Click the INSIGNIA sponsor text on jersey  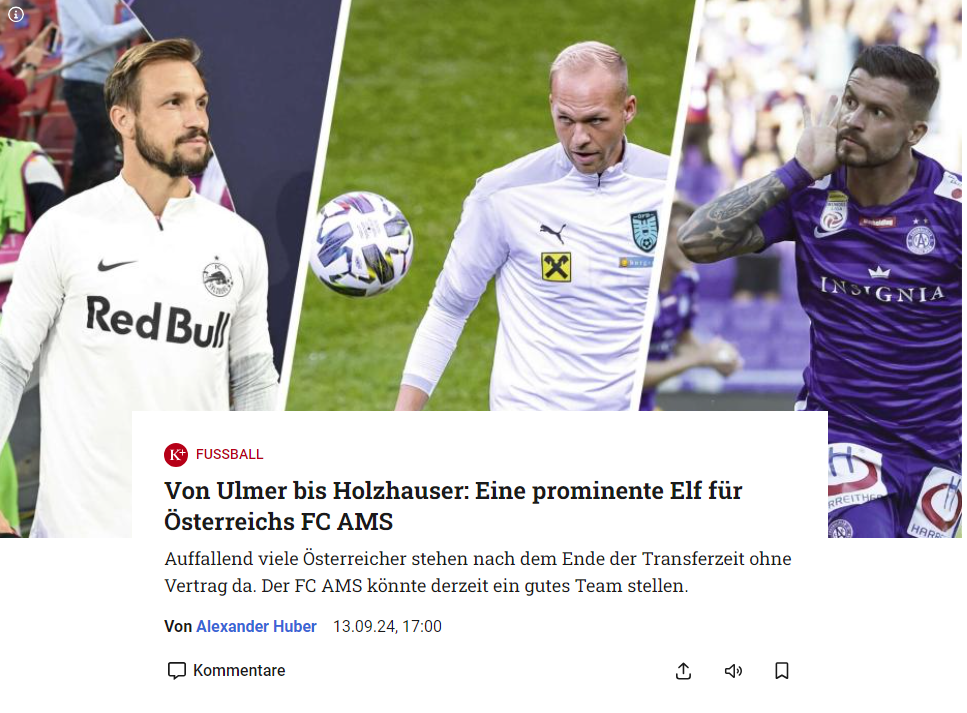pyautogui.click(x=882, y=290)
